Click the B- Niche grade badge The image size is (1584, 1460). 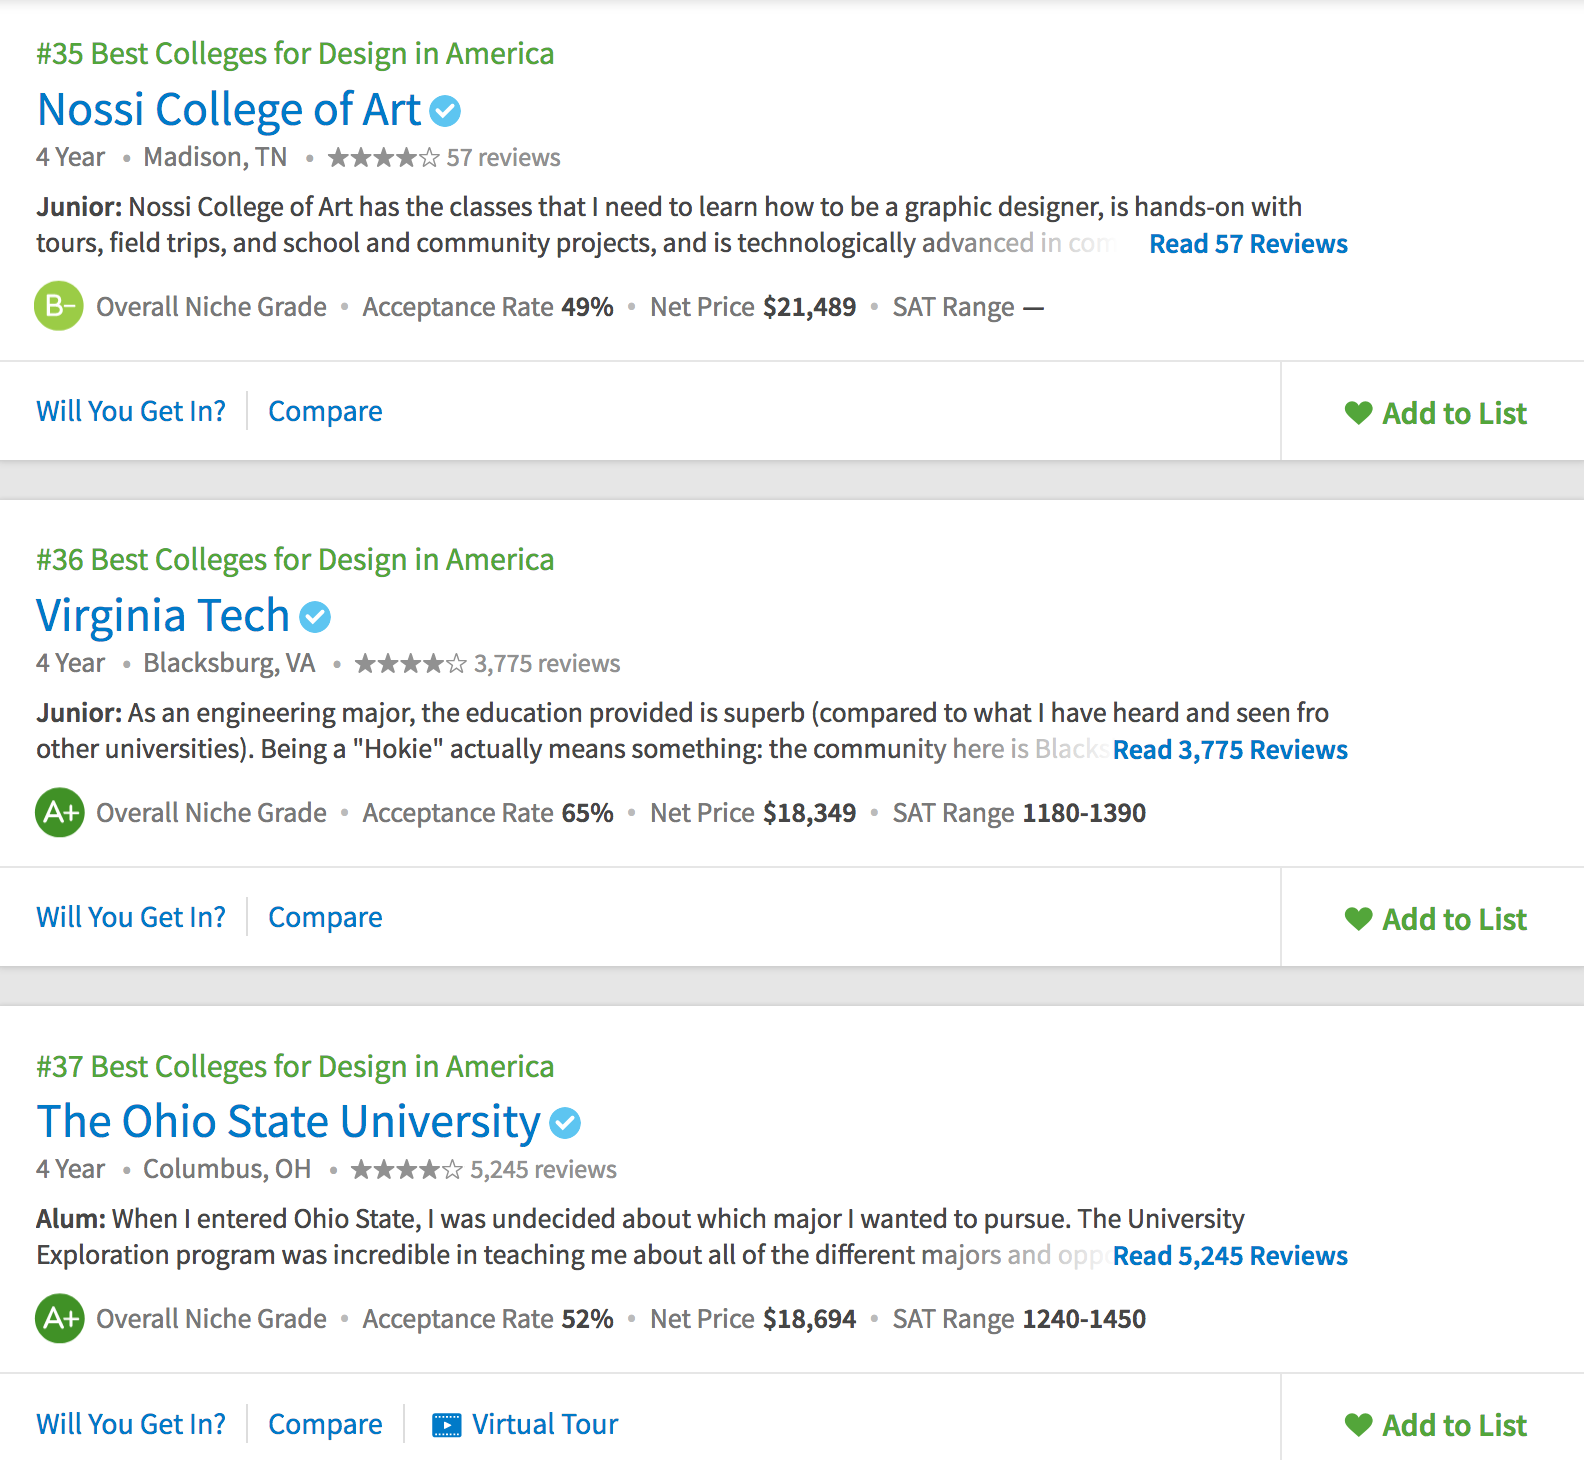click(x=59, y=306)
